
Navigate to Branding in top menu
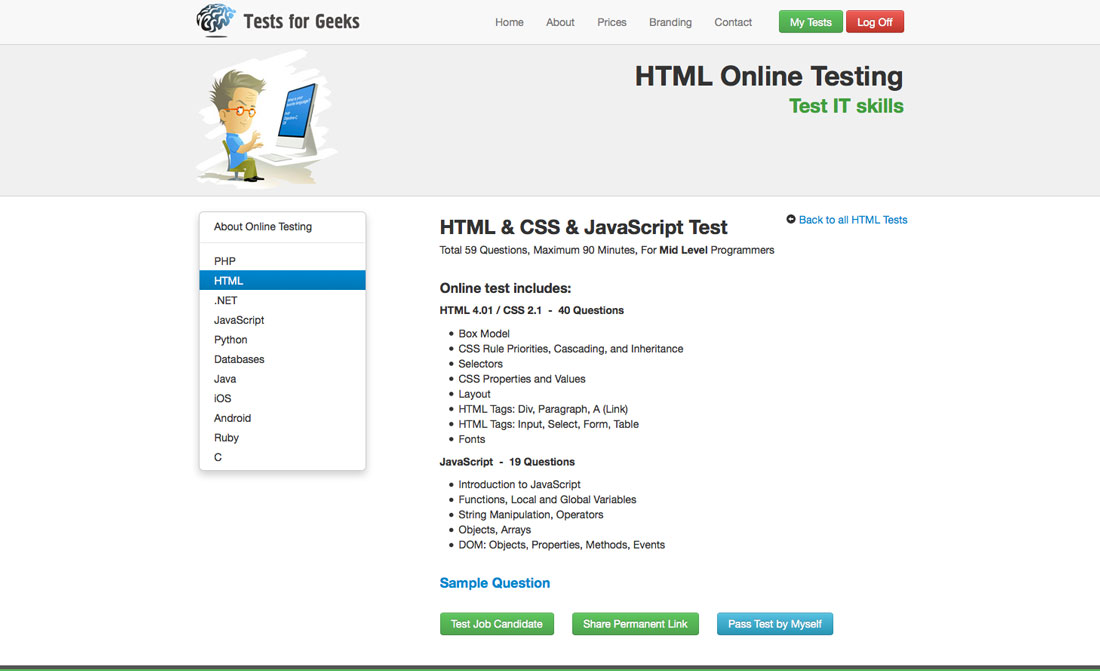(x=670, y=22)
